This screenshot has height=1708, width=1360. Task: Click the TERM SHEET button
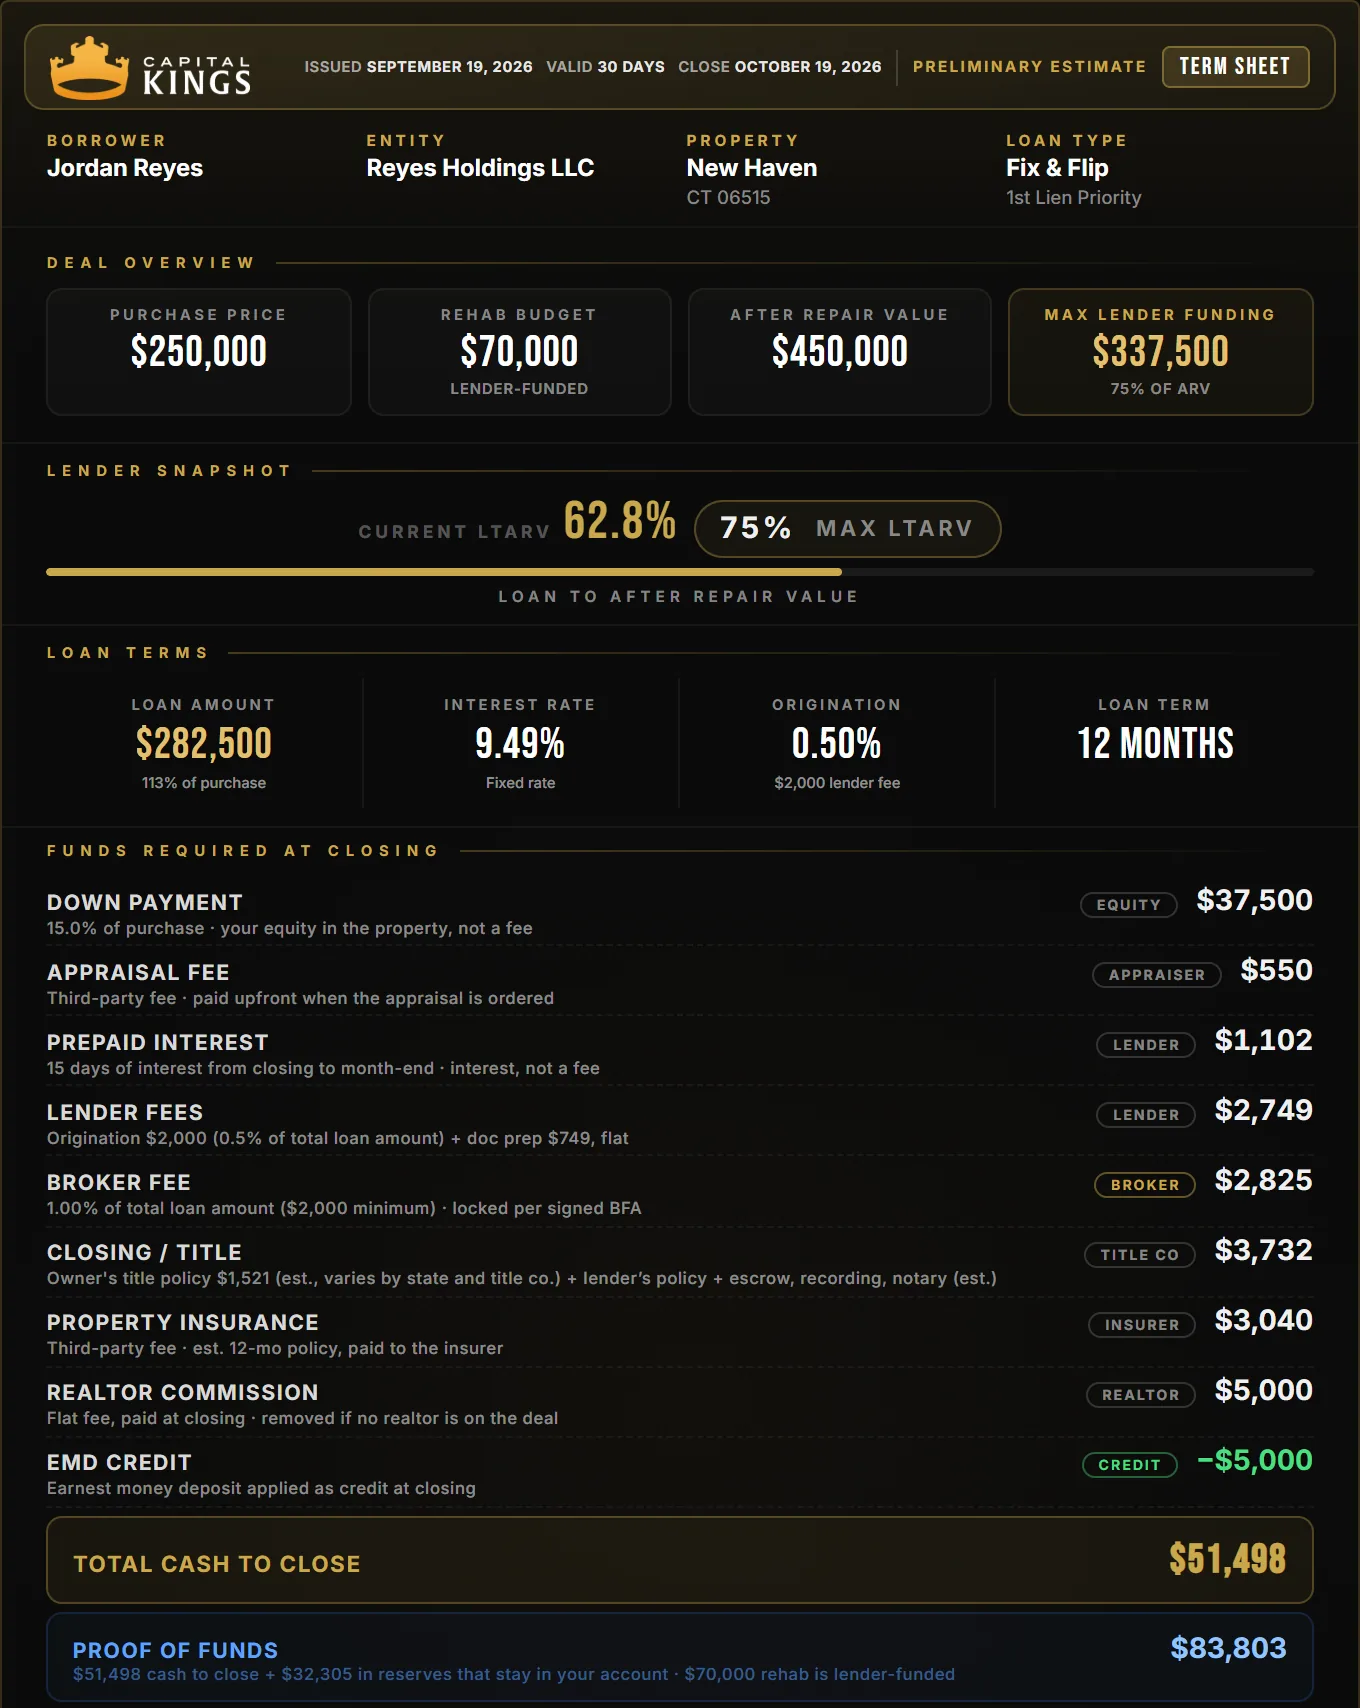(1235, 67)
